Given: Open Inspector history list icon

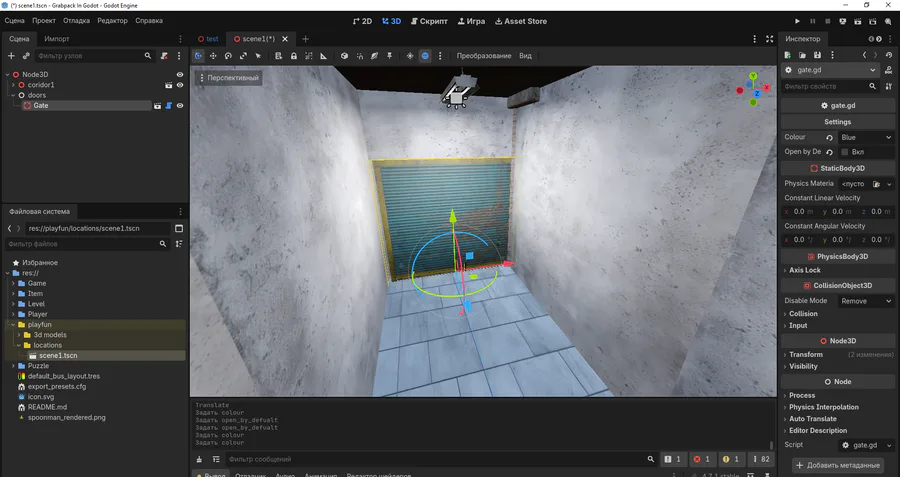Looking at the screenshot, I should pos(889,55).
